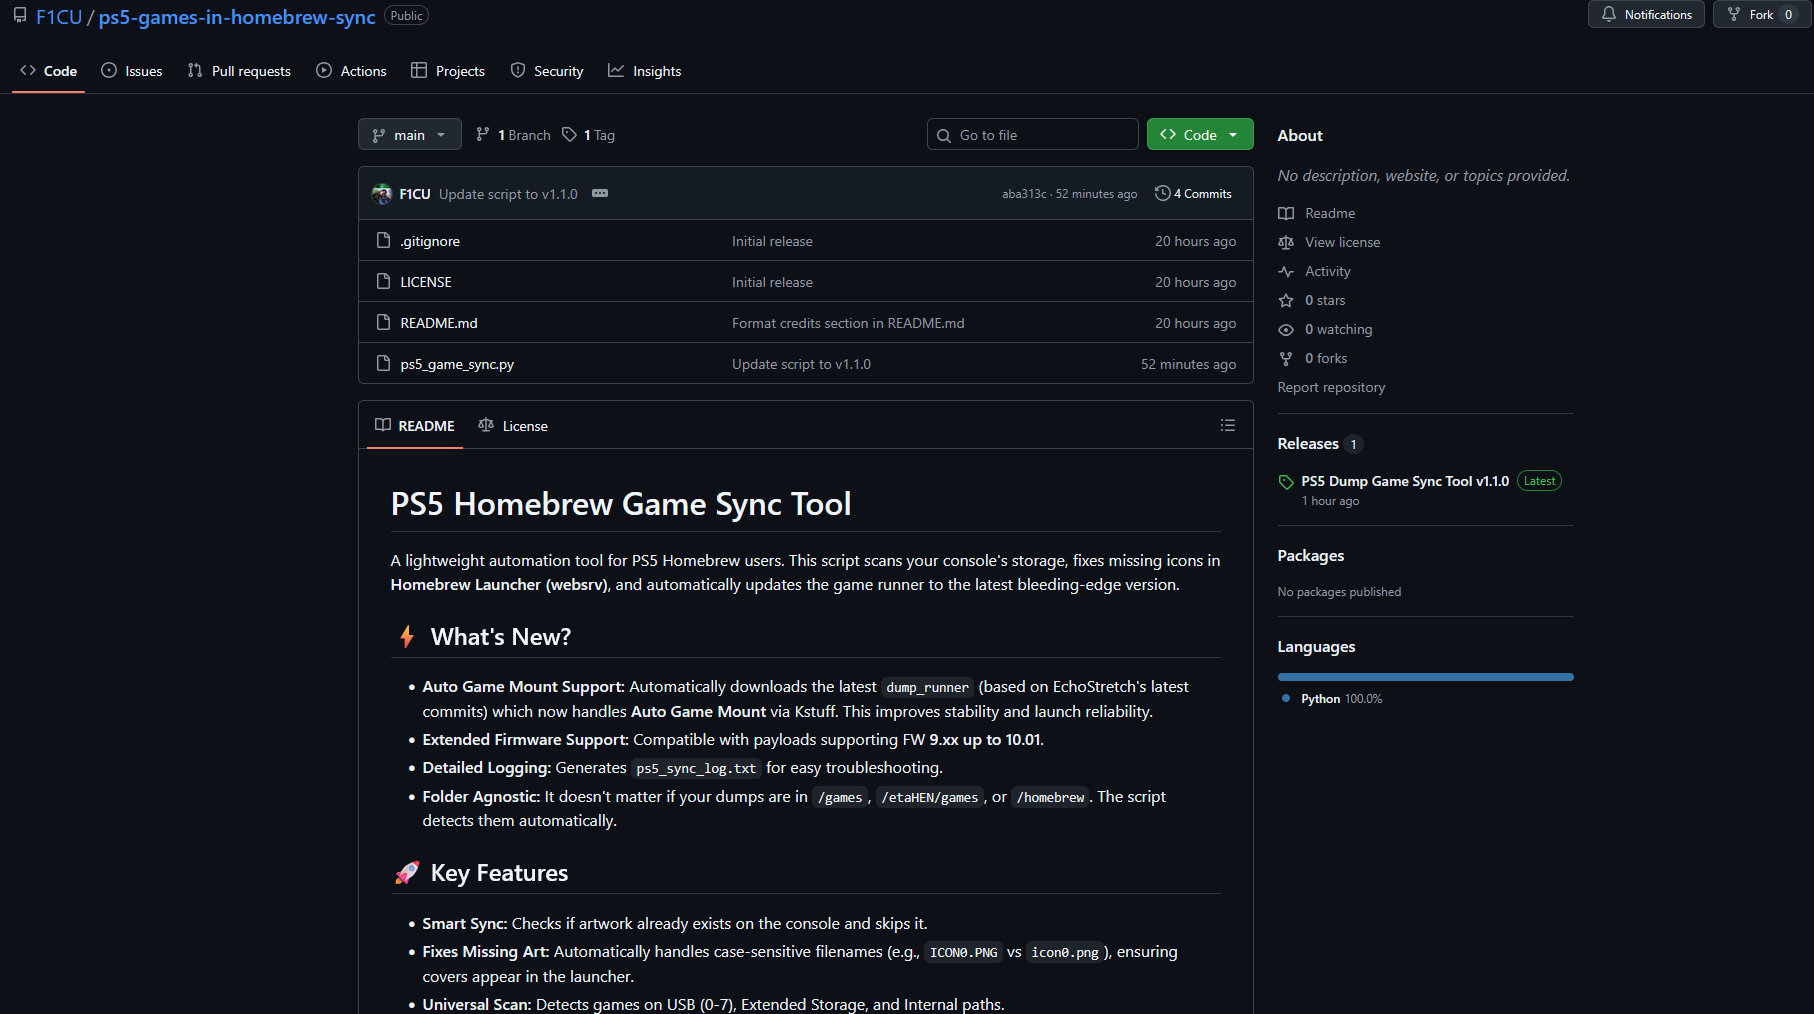Switch to the Issues tab

coord(132,71)
